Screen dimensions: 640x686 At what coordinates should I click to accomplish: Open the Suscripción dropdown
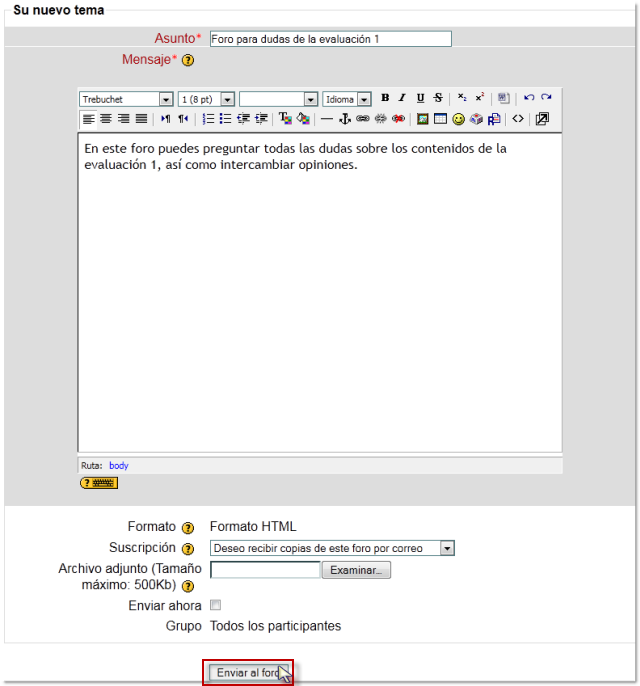pyautogui.click(x=447, y=548)
